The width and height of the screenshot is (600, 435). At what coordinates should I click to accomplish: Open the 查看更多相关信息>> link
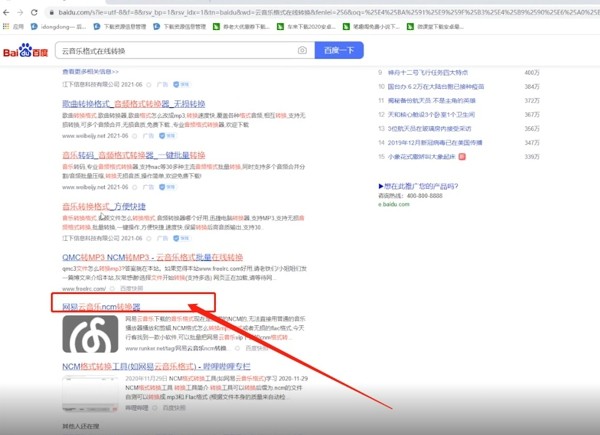pyautogui.click(x=90, y=72)
